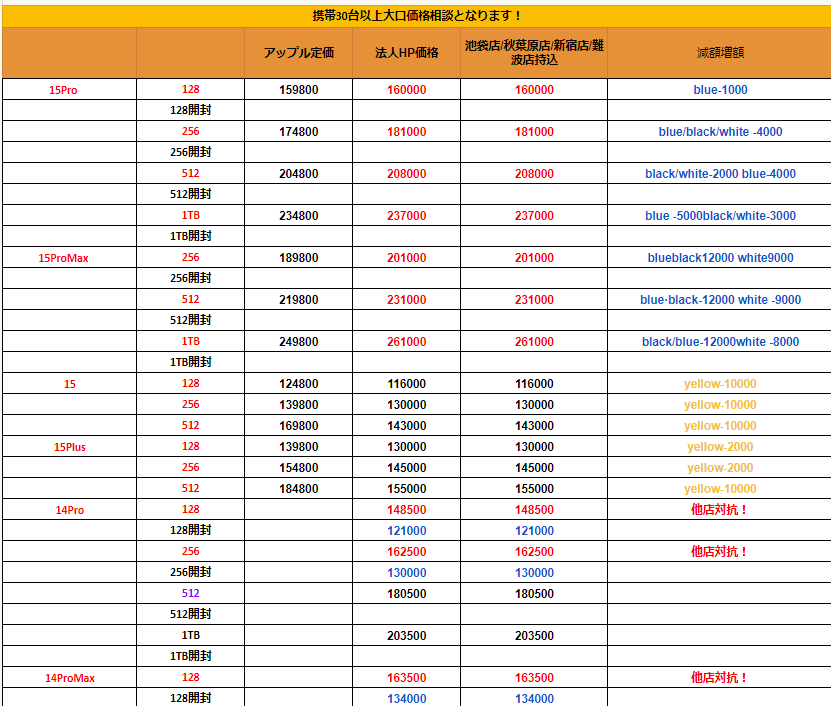Click 231000 in the 法人HP価格 column
Viewport: 831px width, 706px height.
406,300
